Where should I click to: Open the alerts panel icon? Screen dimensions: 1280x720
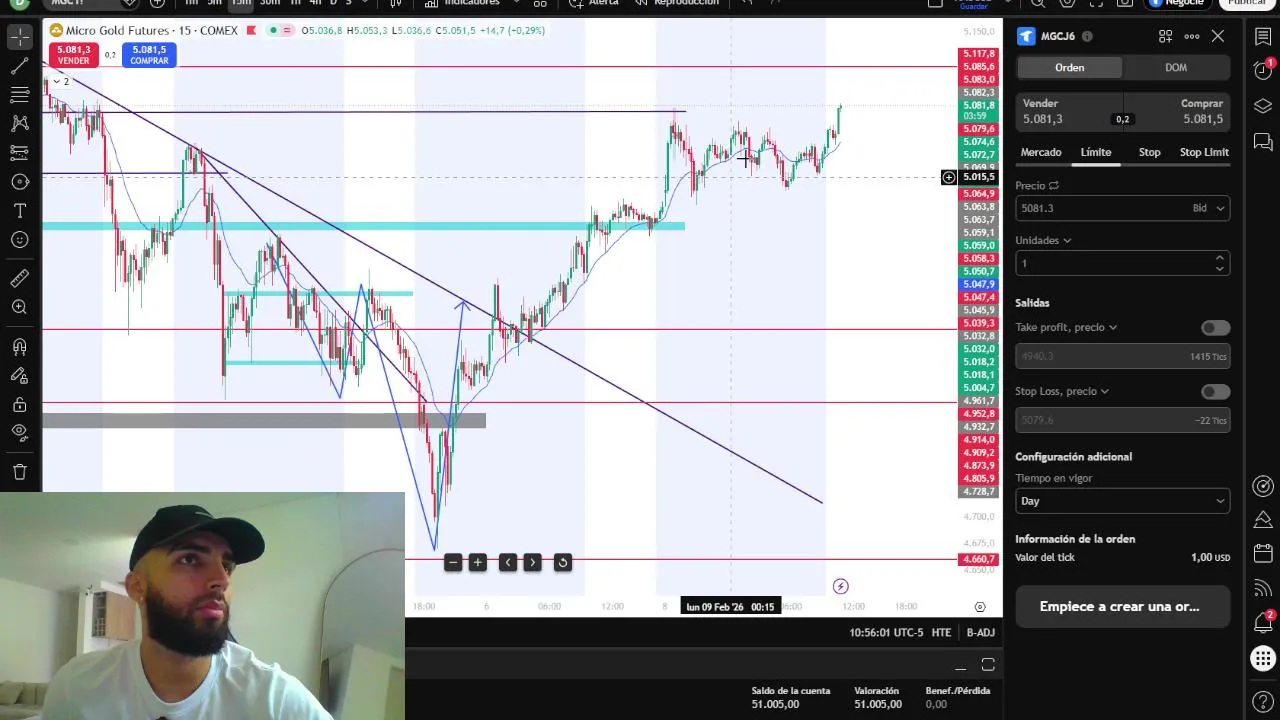tap(1263, 70)
